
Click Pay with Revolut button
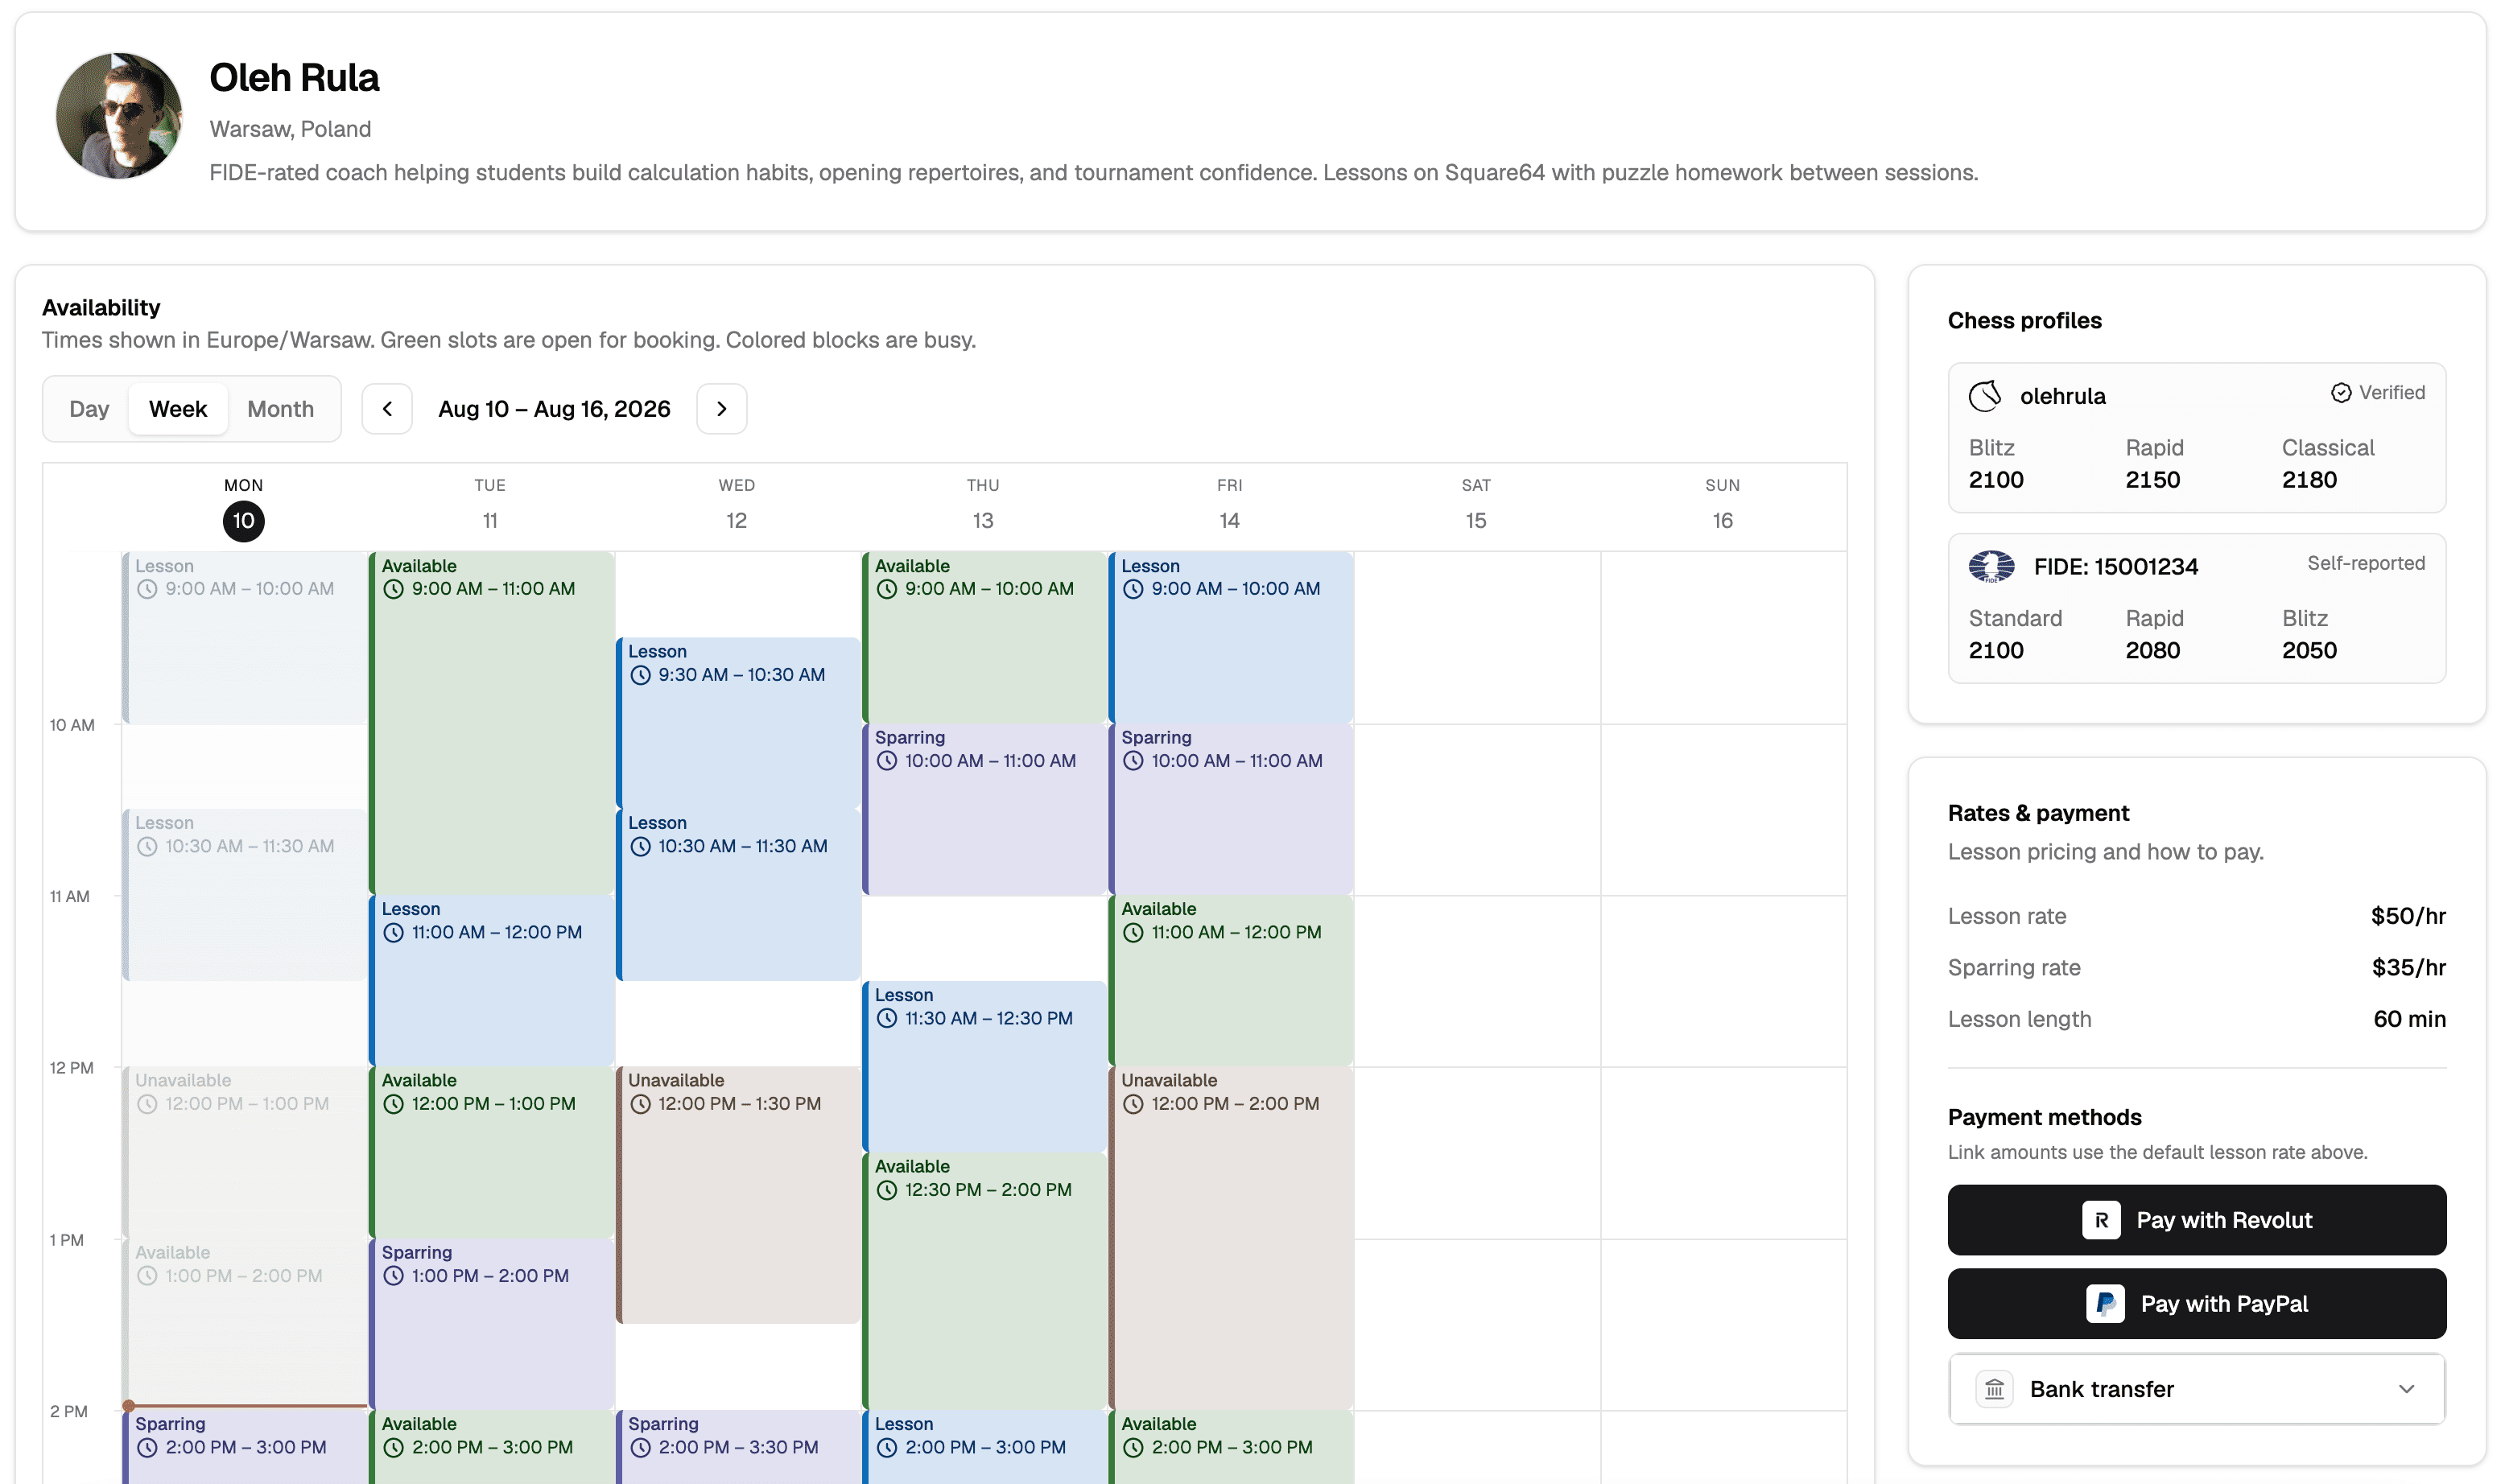[2196, 1220]
